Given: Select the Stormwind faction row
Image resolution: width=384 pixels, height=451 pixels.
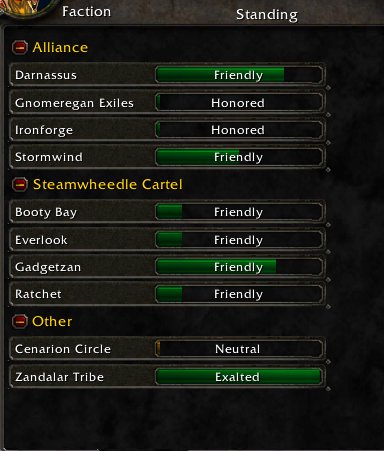Looking at the screenshot, I should 168,157.
